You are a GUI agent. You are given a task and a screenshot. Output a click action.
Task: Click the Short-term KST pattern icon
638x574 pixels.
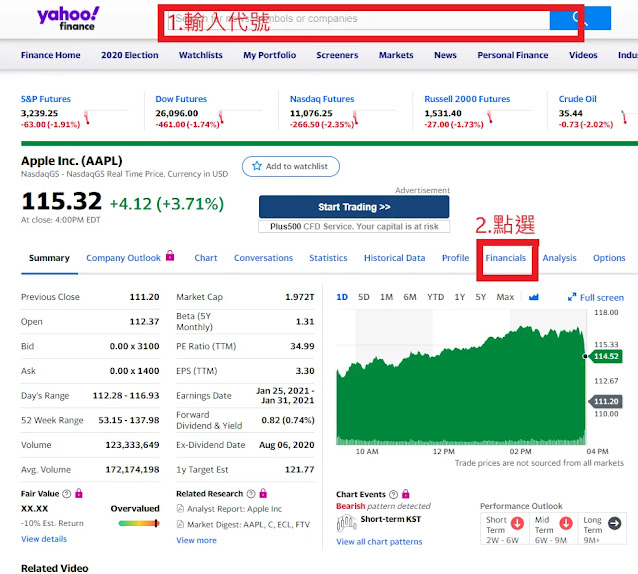click(x=346, y=522)
